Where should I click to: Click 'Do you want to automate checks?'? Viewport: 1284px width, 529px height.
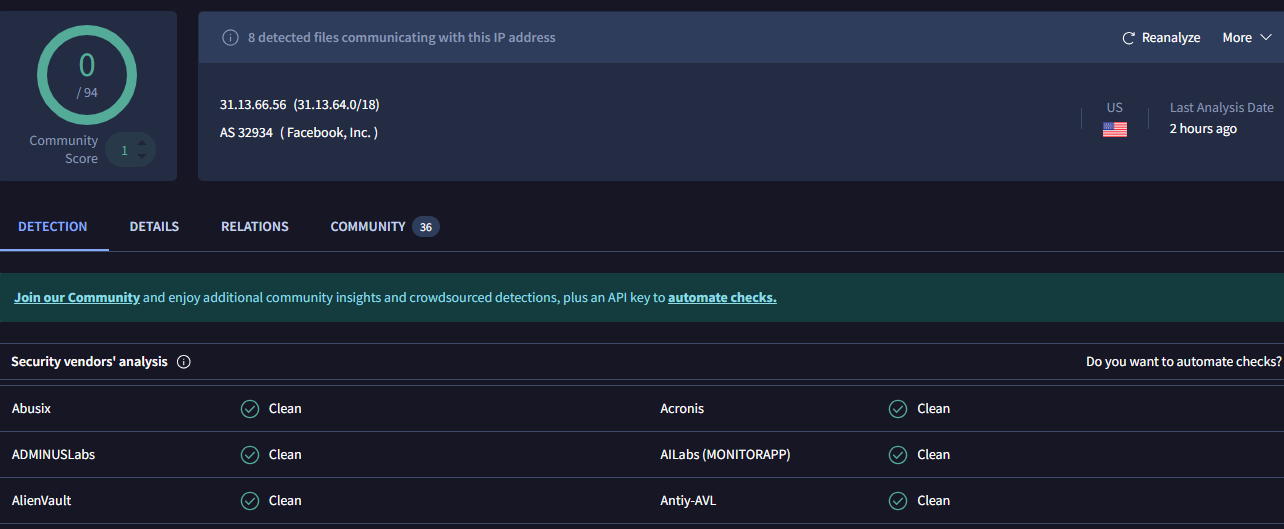click(1183, 362)
